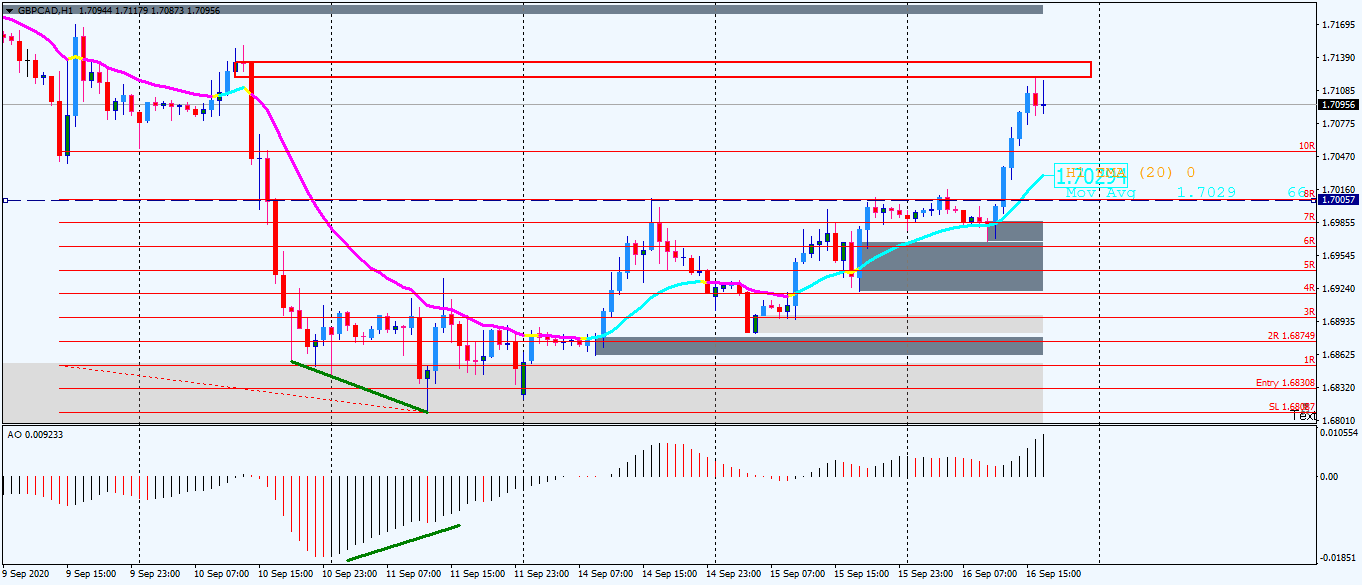This screenshot has height=585, width=1362.
Task: Click the 11 Sep 07:00 time label
Action: click(413, 574)
